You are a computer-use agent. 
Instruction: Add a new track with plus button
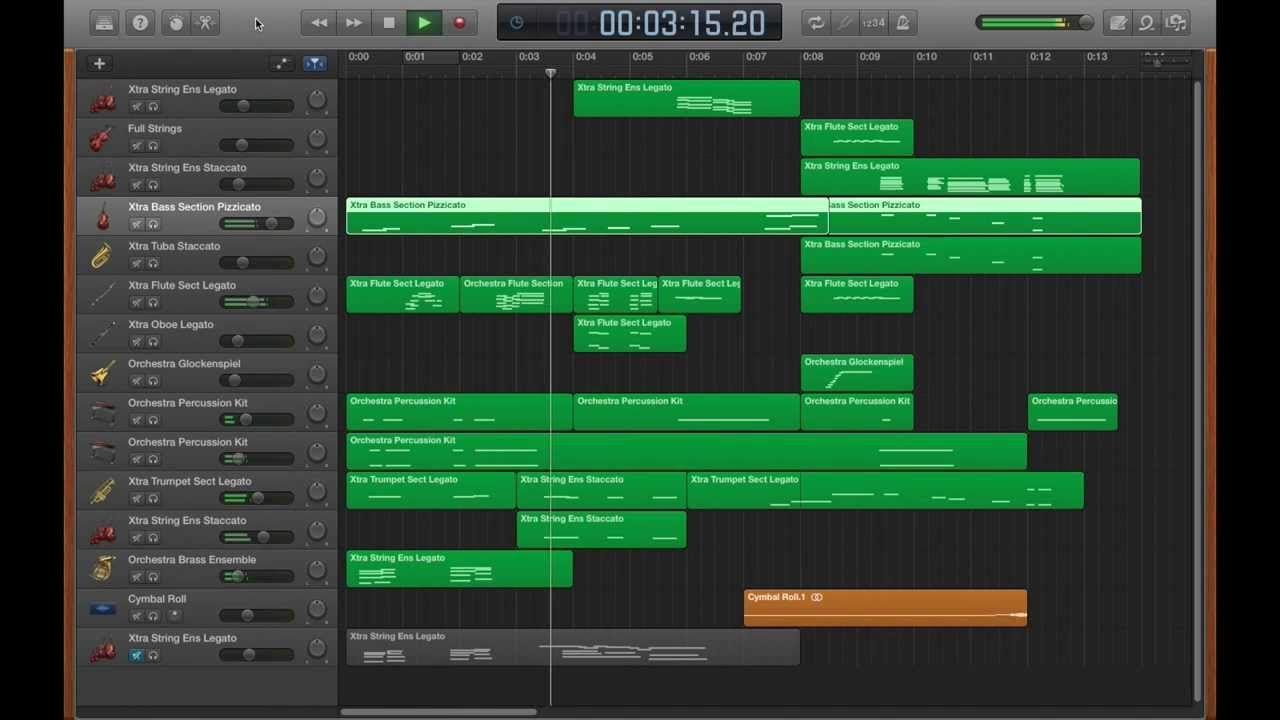(99, 64)
